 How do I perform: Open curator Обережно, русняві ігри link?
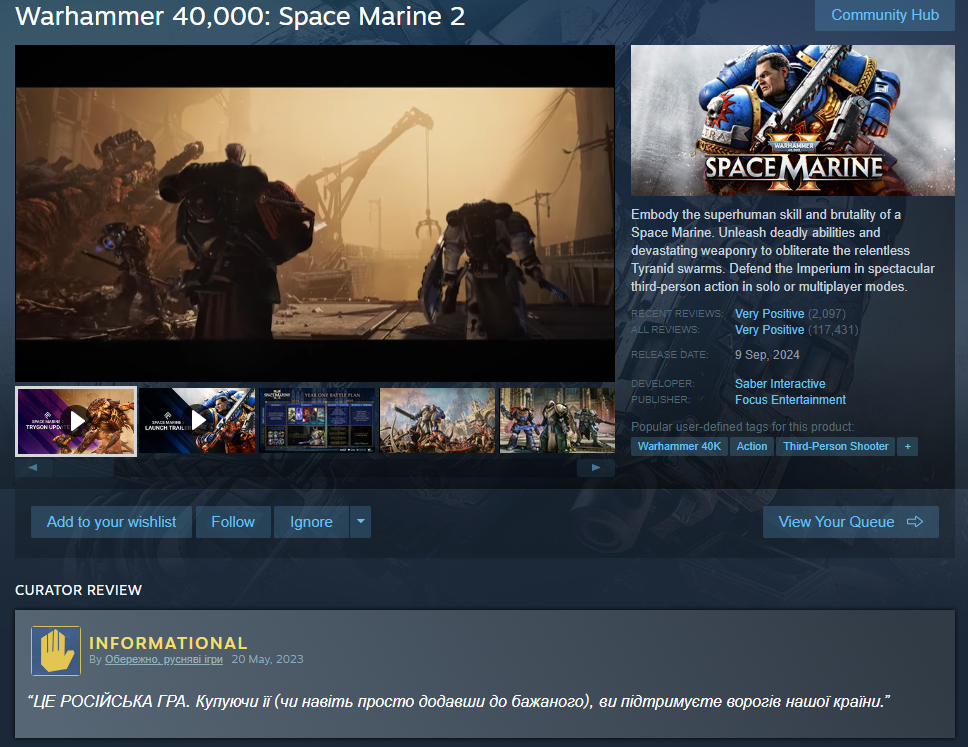pos(164,659)
